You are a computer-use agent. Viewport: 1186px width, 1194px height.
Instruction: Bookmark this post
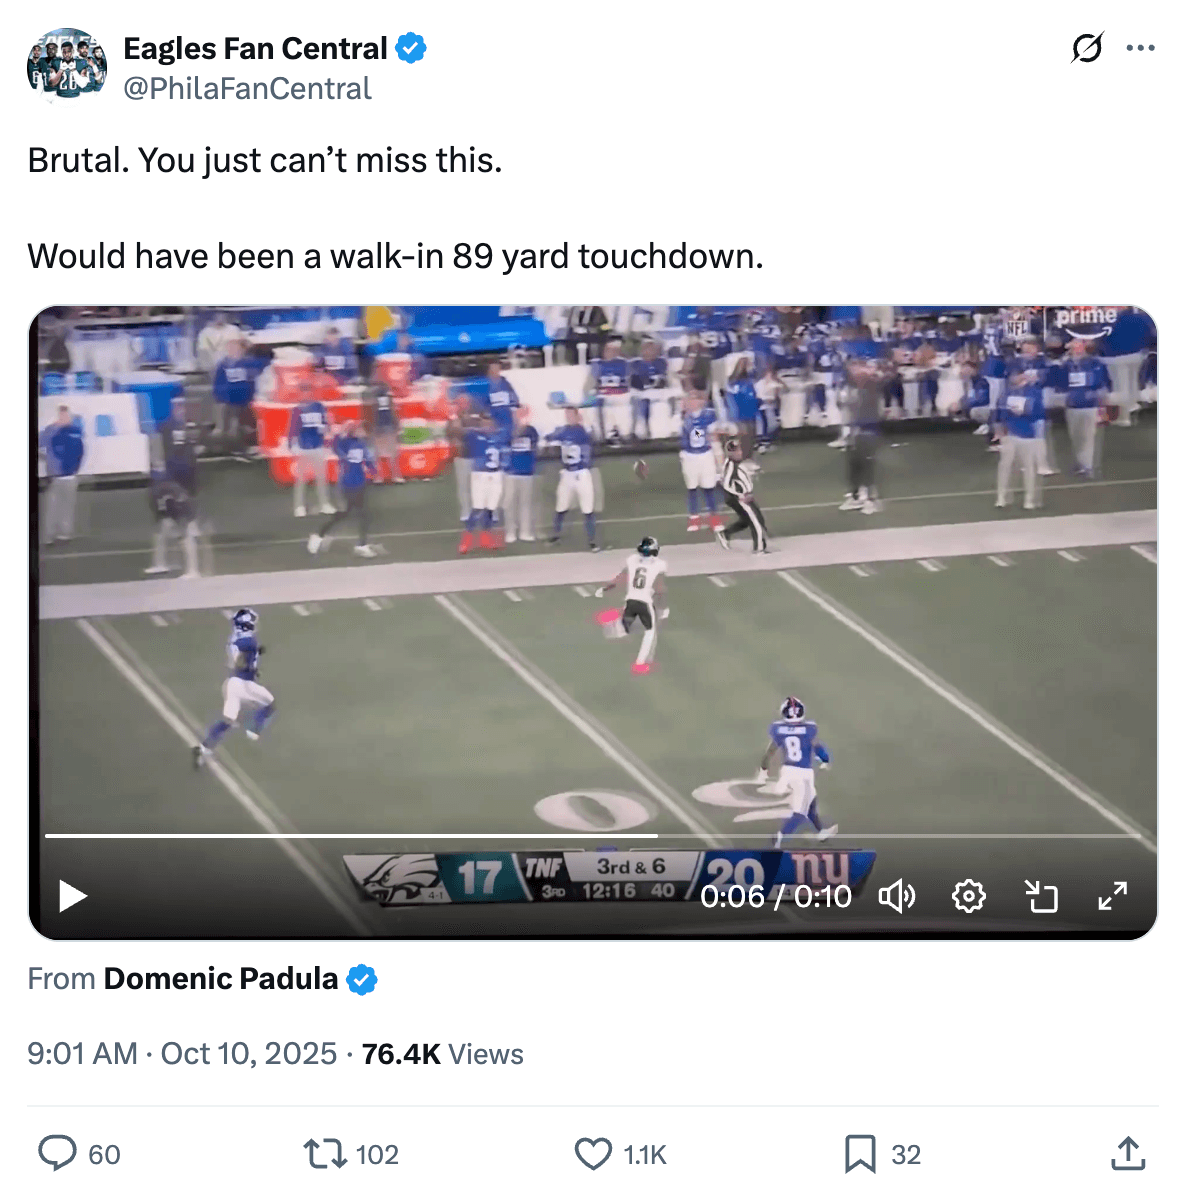click(x=860, y=1154)
